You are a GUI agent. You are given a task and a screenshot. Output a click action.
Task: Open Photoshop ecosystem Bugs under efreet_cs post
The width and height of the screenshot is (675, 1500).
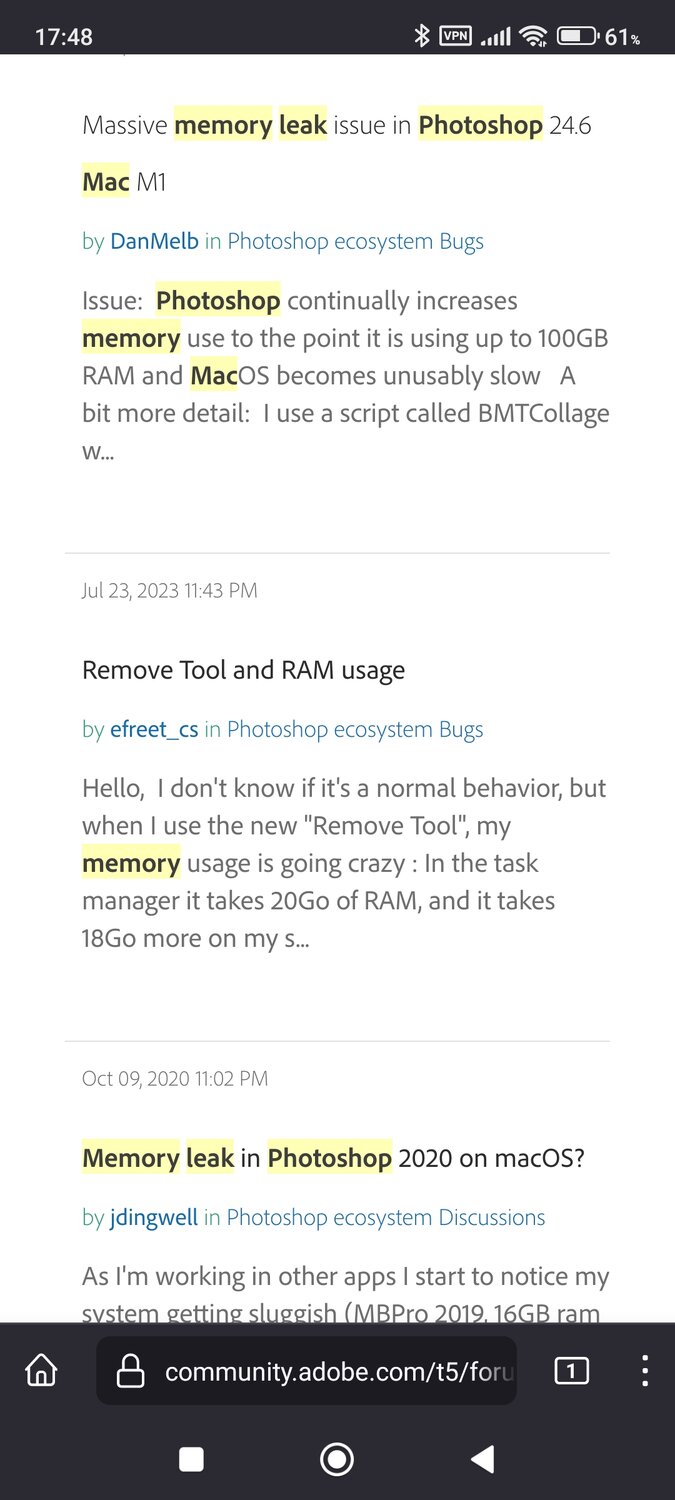click(355, 730)
